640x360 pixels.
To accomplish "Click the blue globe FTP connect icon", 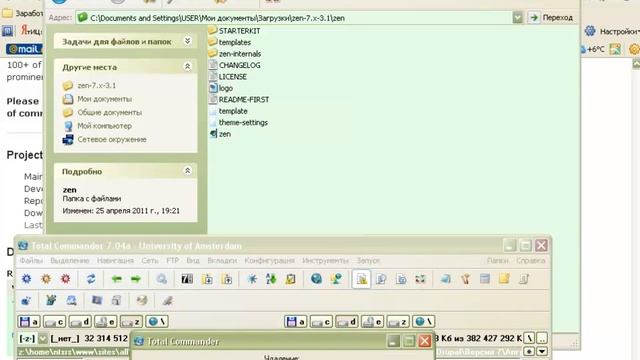I will pos(316,279).
